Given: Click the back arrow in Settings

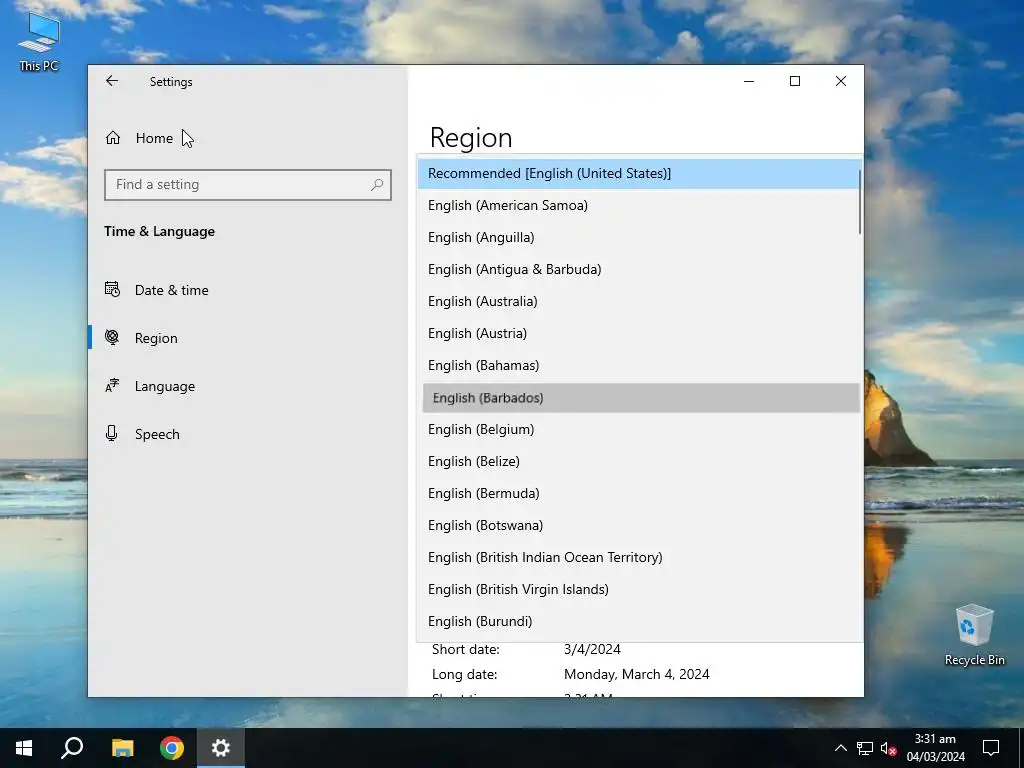Looking at the screenshot, I should click(112, 81).
